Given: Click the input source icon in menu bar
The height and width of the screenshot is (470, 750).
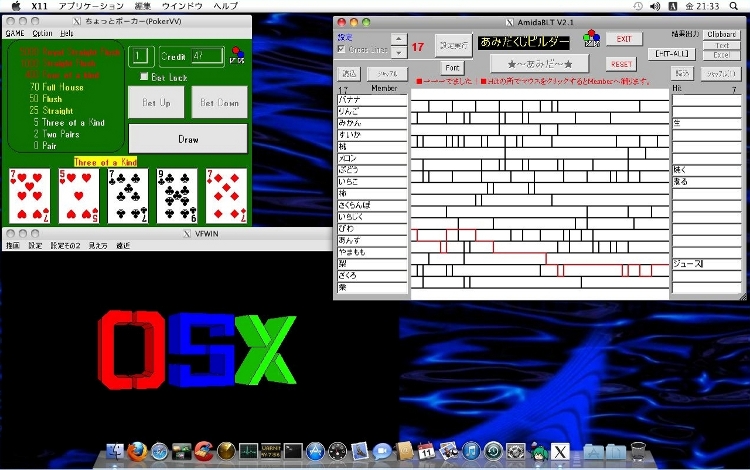Looking at the screenshot, I should point(673,6).
